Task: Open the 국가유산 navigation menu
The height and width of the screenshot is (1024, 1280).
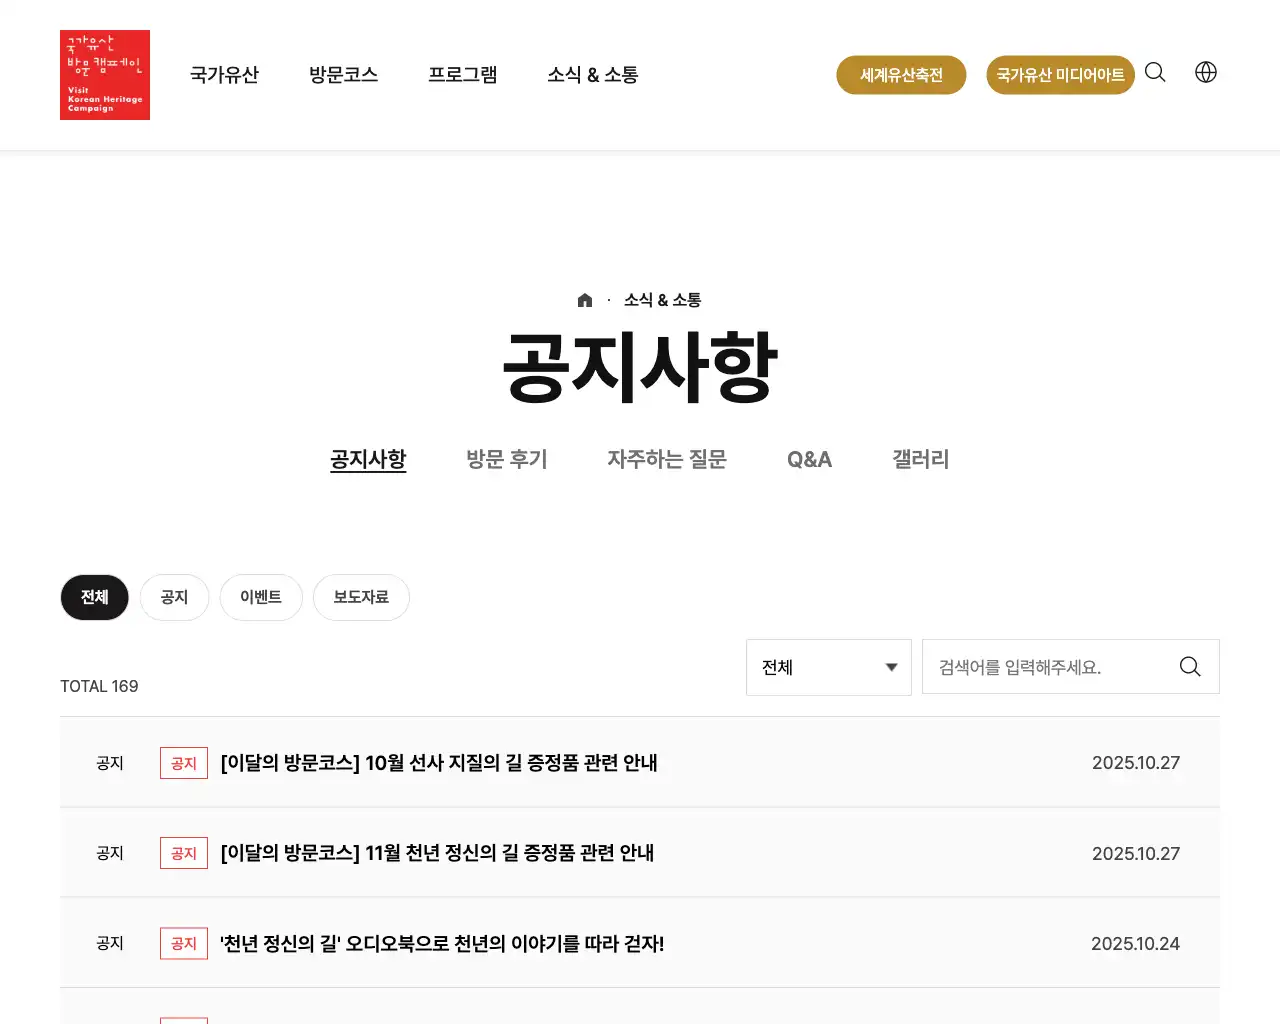Action: [x=224, y=74]
